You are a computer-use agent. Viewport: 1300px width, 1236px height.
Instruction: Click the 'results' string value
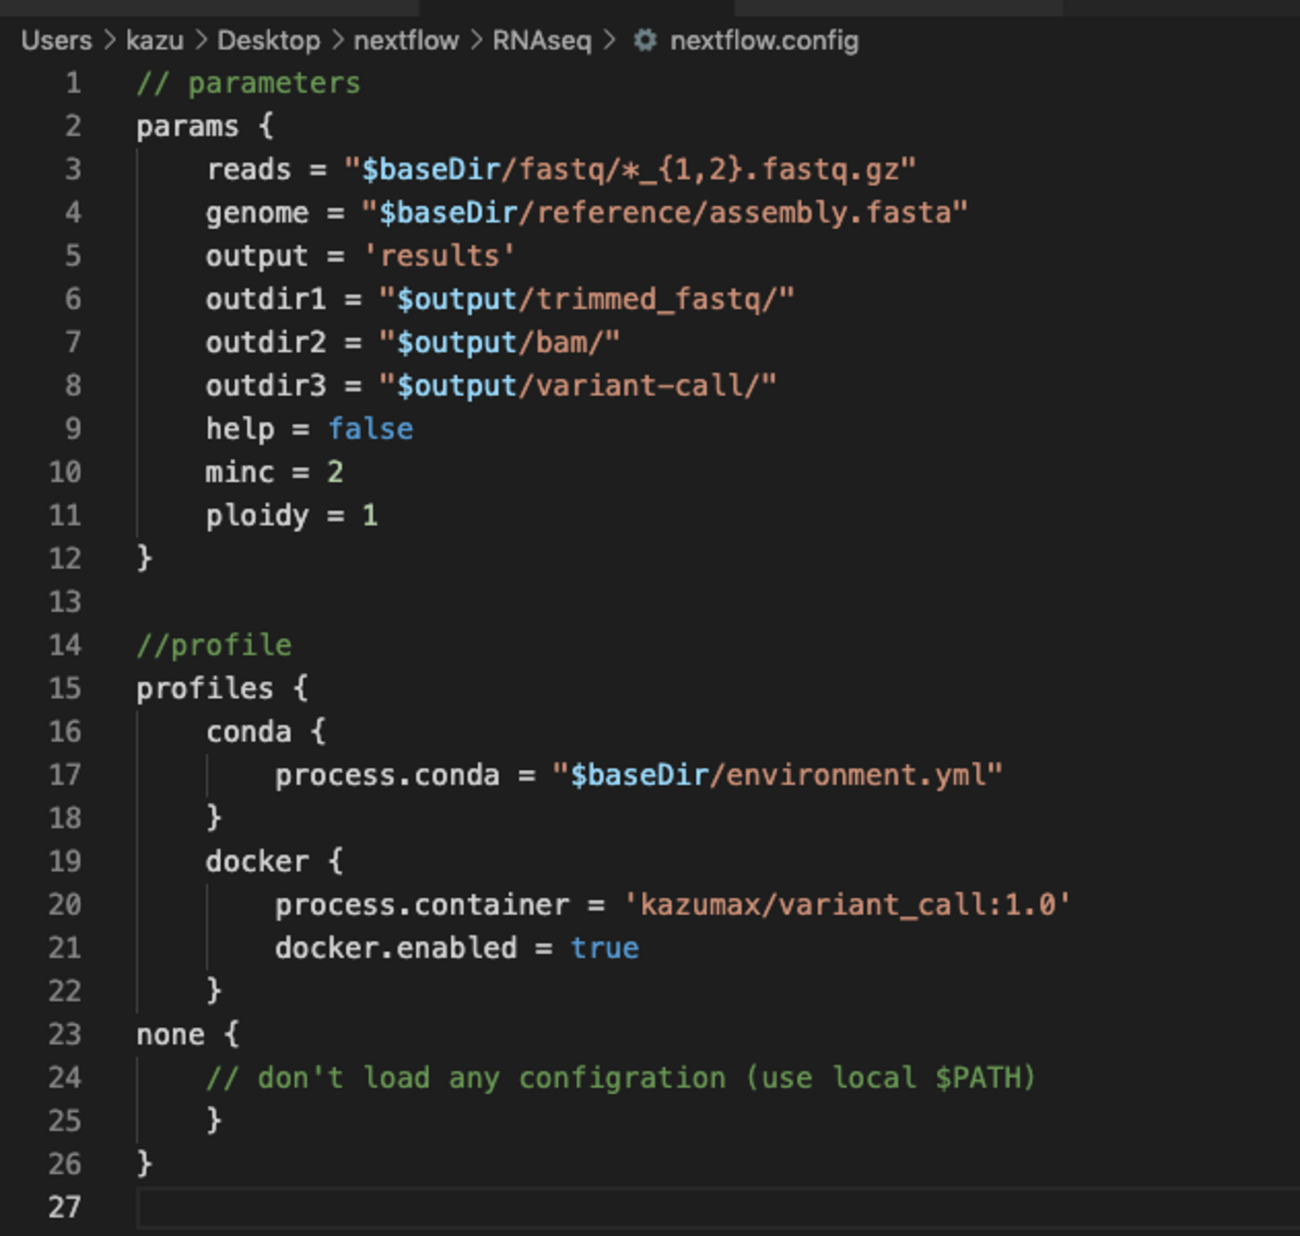coord(439,256)
